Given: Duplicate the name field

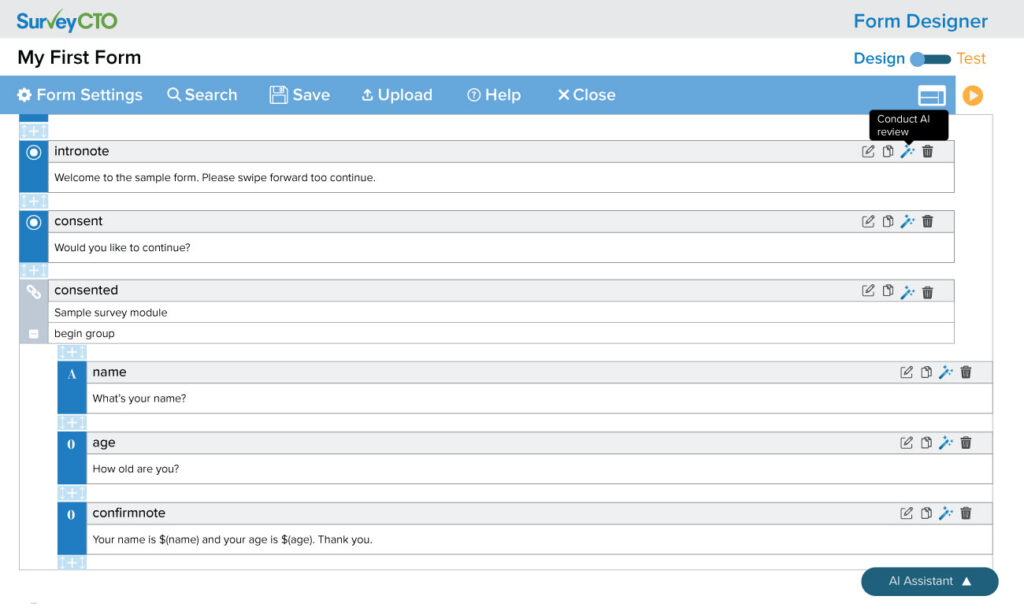Looking at the screenshot, I should (x=926, y=371).
